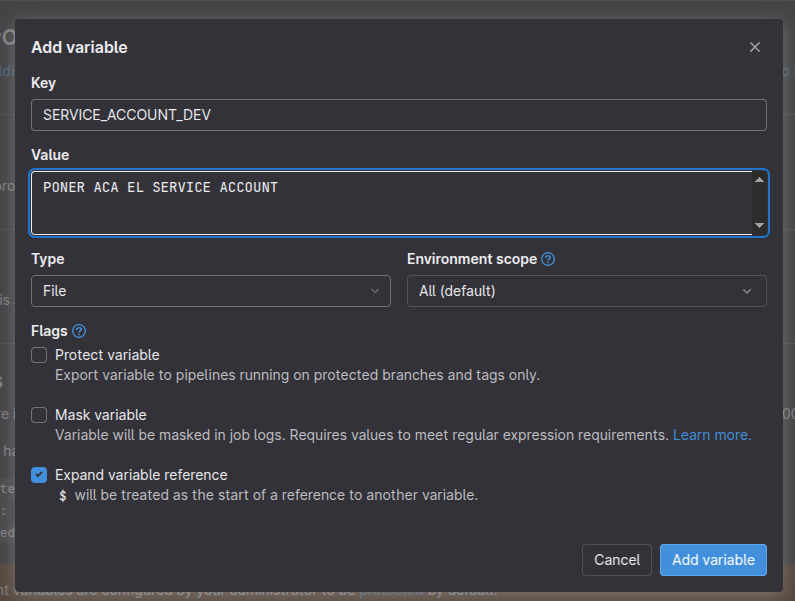Open the Flags help question-mark icon
The image size is (795, 601).
(80, 331)
